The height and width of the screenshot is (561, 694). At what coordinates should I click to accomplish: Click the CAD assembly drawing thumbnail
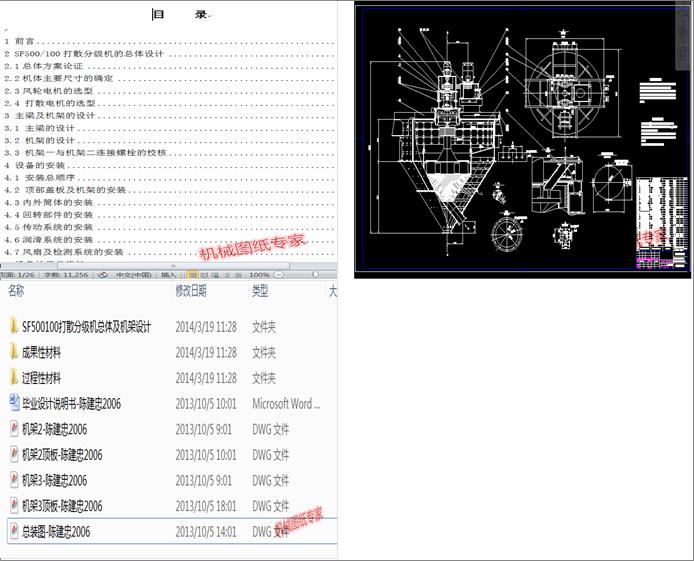[522, 140]
